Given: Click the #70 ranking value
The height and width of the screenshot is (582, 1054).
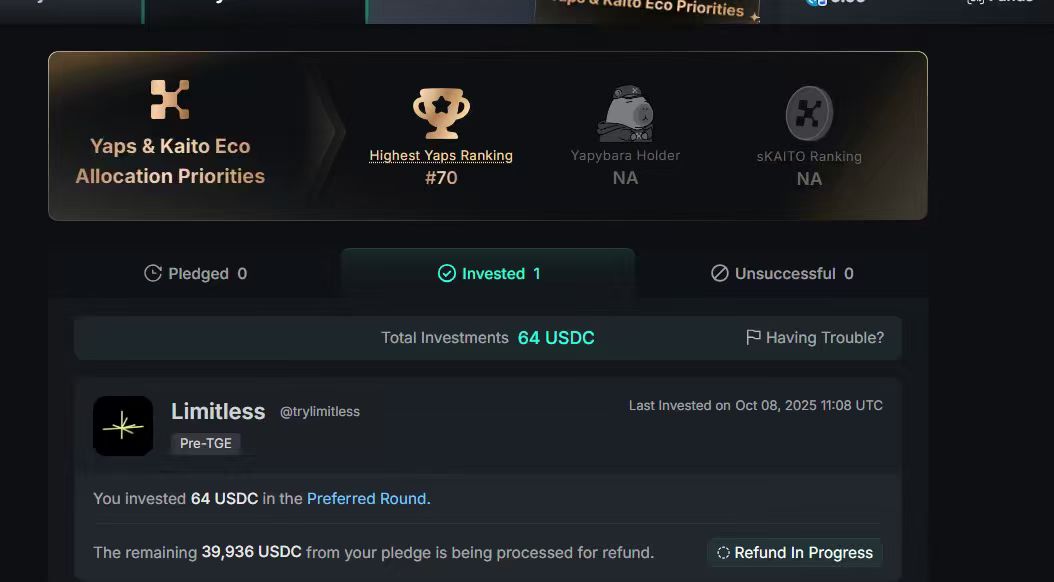Looking at the screenshot, I should (x=441, y=179).
